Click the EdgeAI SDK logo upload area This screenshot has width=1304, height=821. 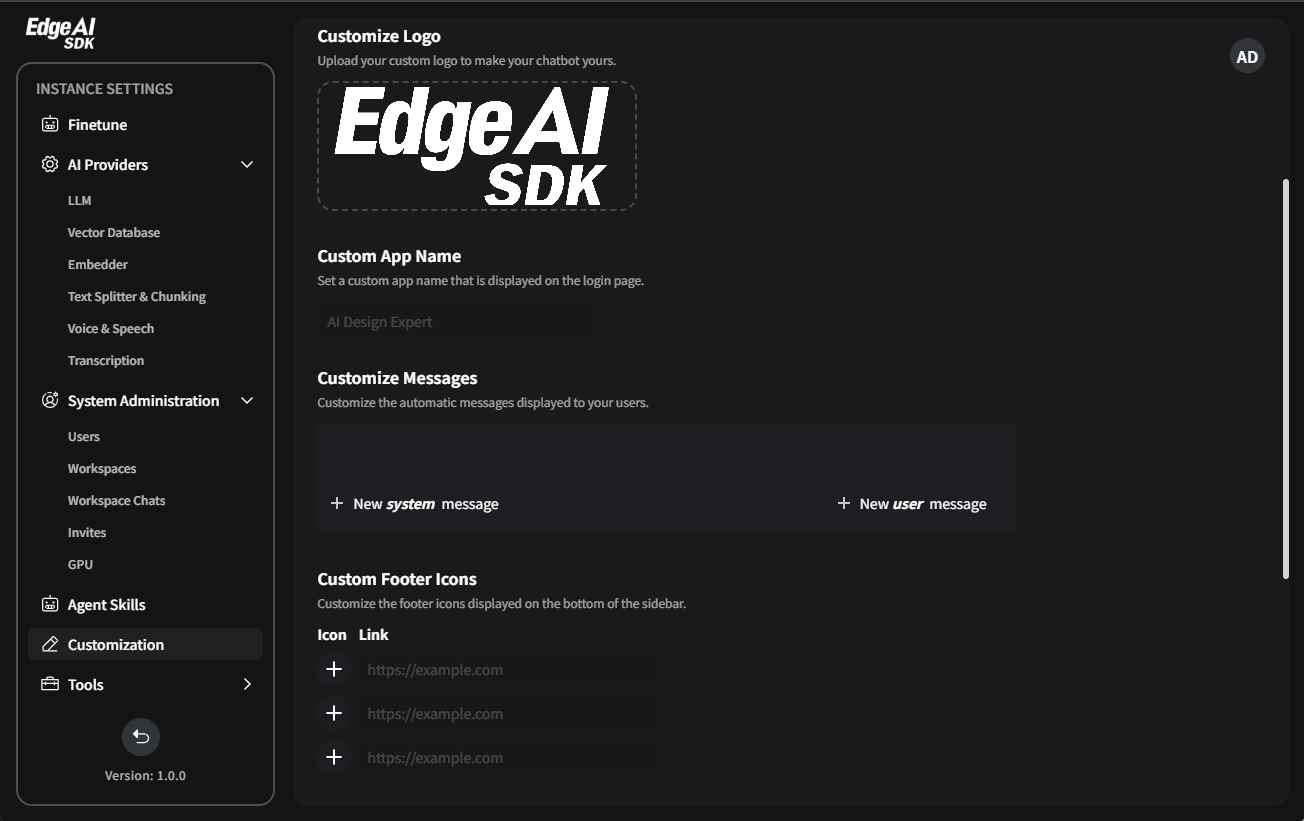coord(477,146)
